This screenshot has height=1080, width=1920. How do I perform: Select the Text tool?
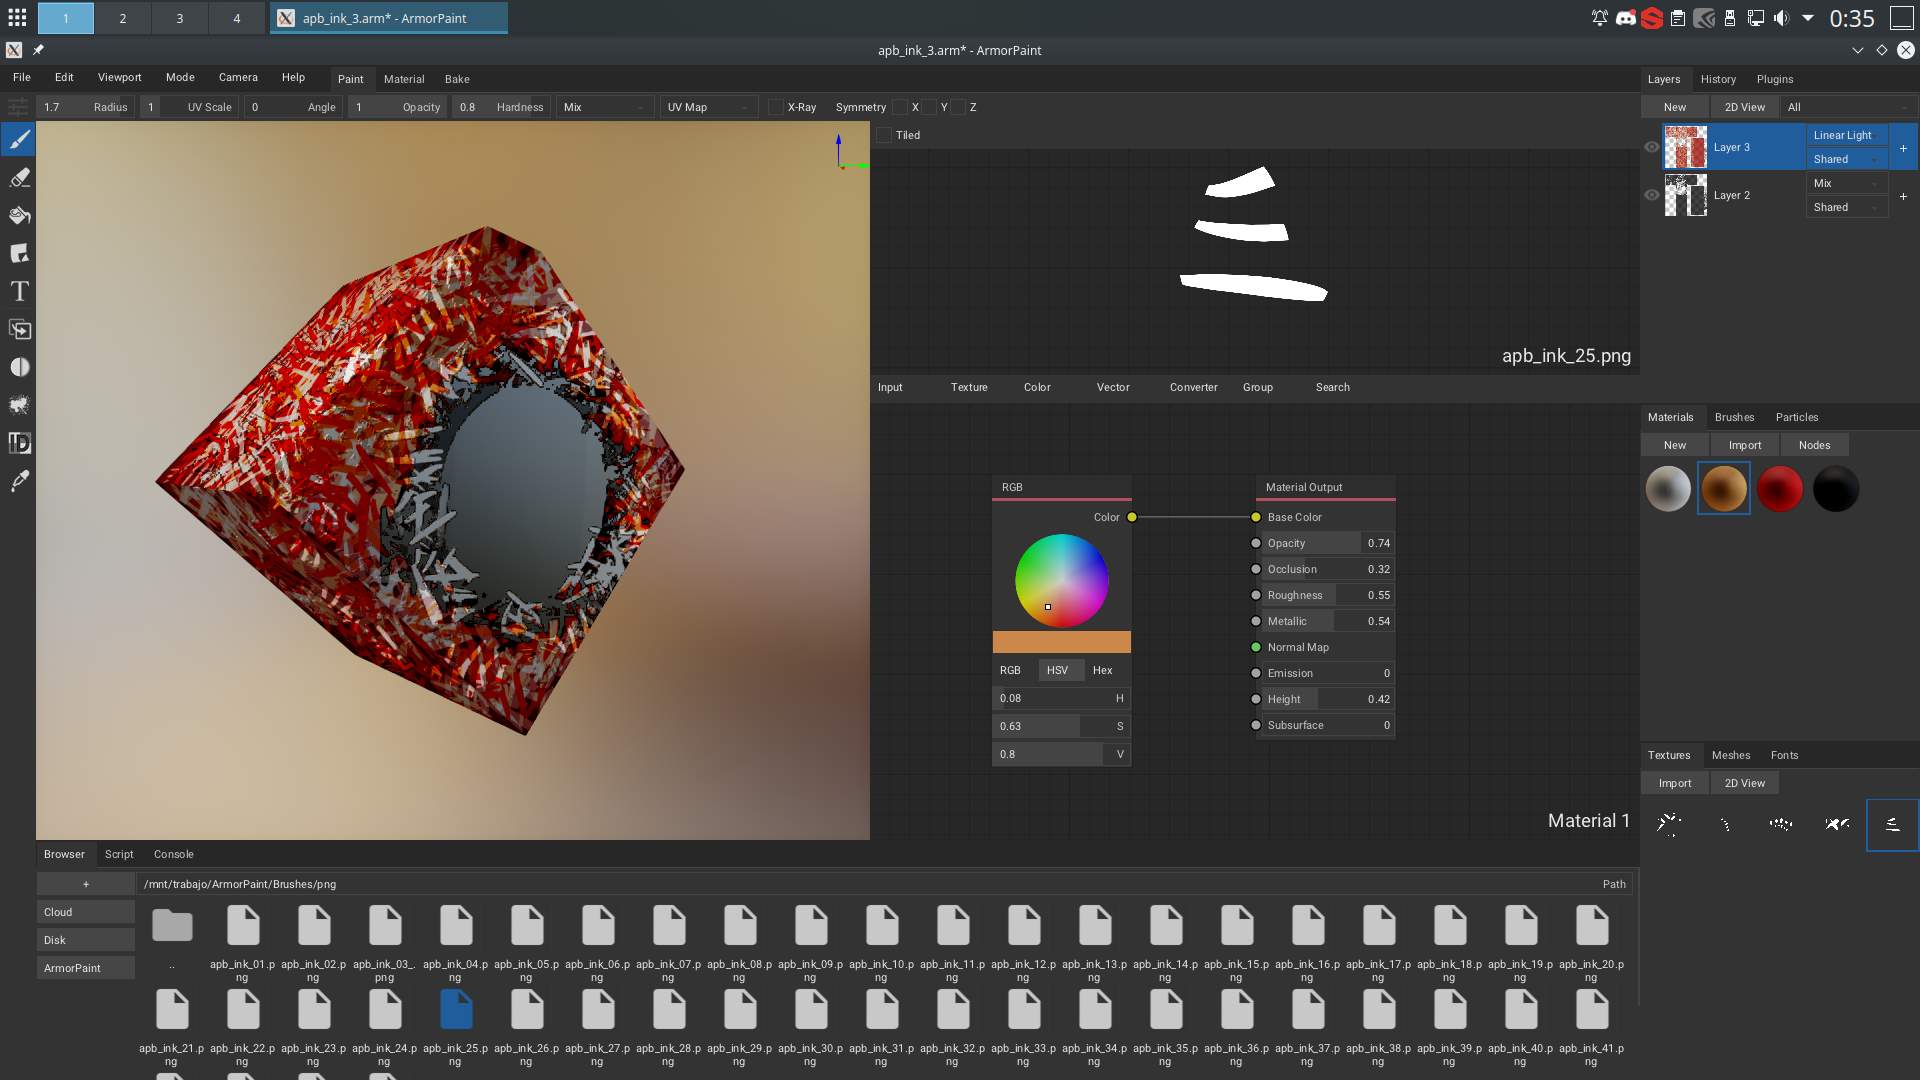pos(19,291)
